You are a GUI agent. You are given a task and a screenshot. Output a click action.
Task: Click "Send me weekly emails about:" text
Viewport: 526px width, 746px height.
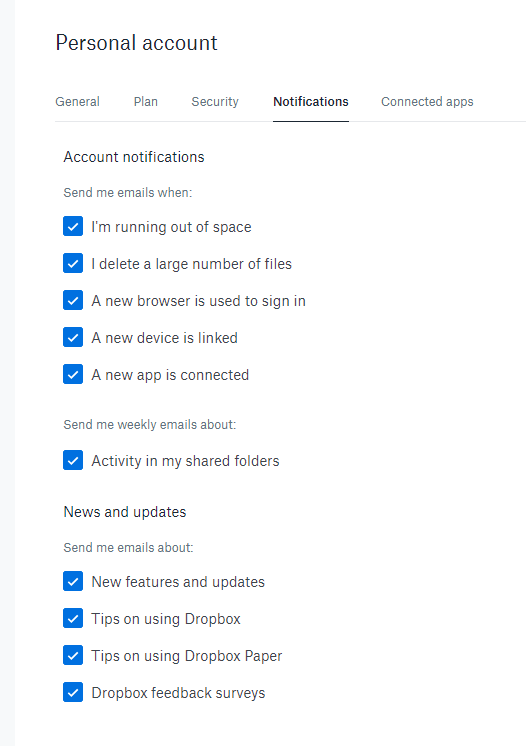click(150, 424)
